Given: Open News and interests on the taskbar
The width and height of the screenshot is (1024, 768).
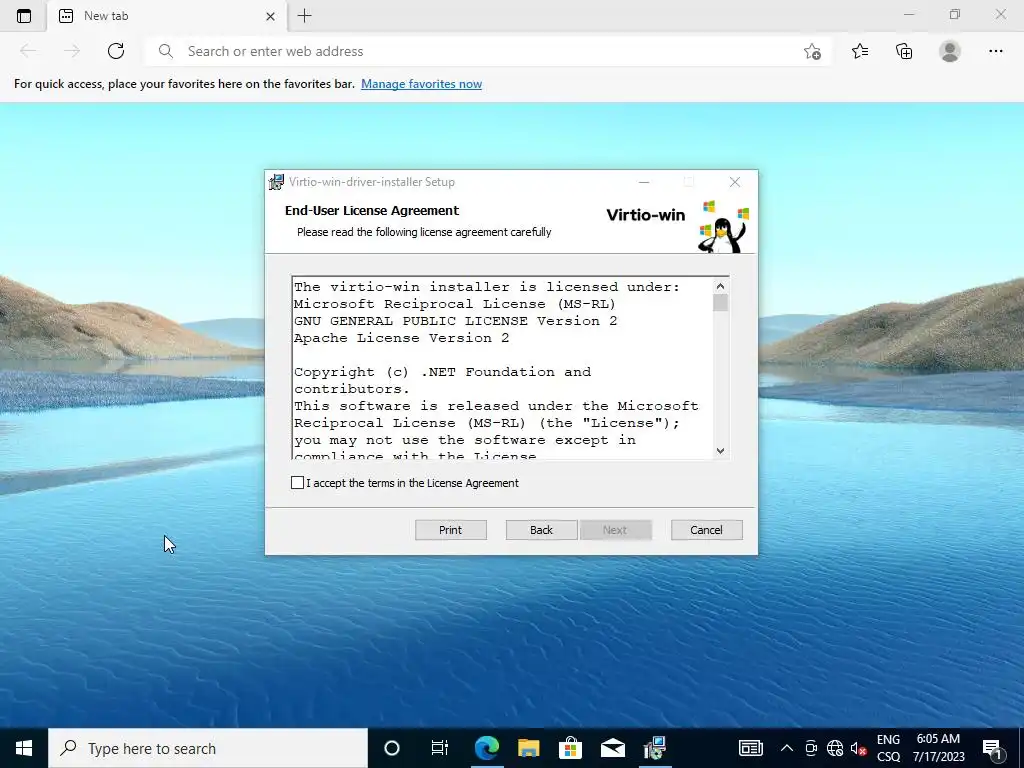Looking at the screenshot, I should (750, 748).
